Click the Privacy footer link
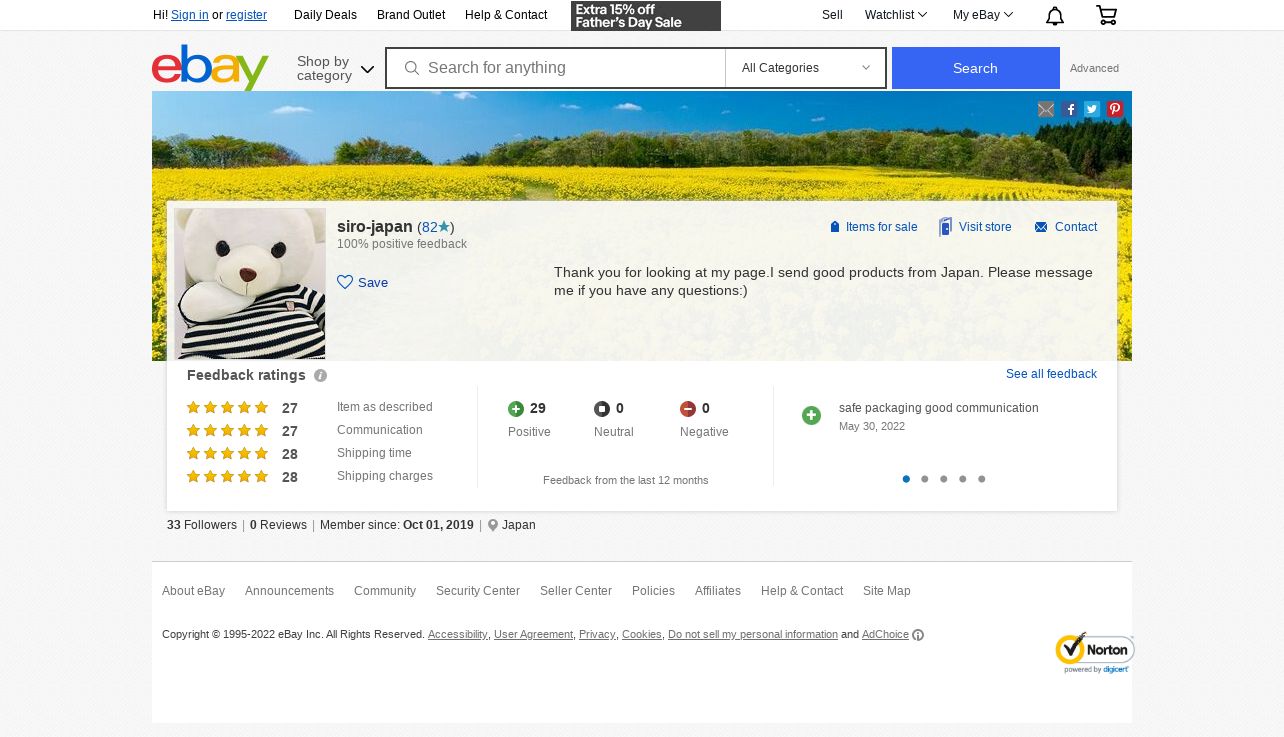 (597, 635)
